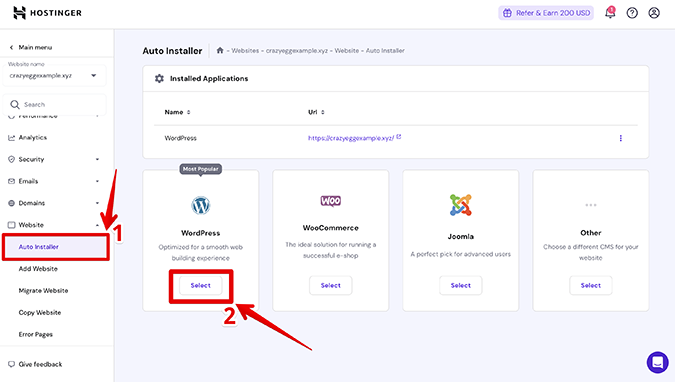
Task: Click the search magnifier icon
Action: point(15,105)
